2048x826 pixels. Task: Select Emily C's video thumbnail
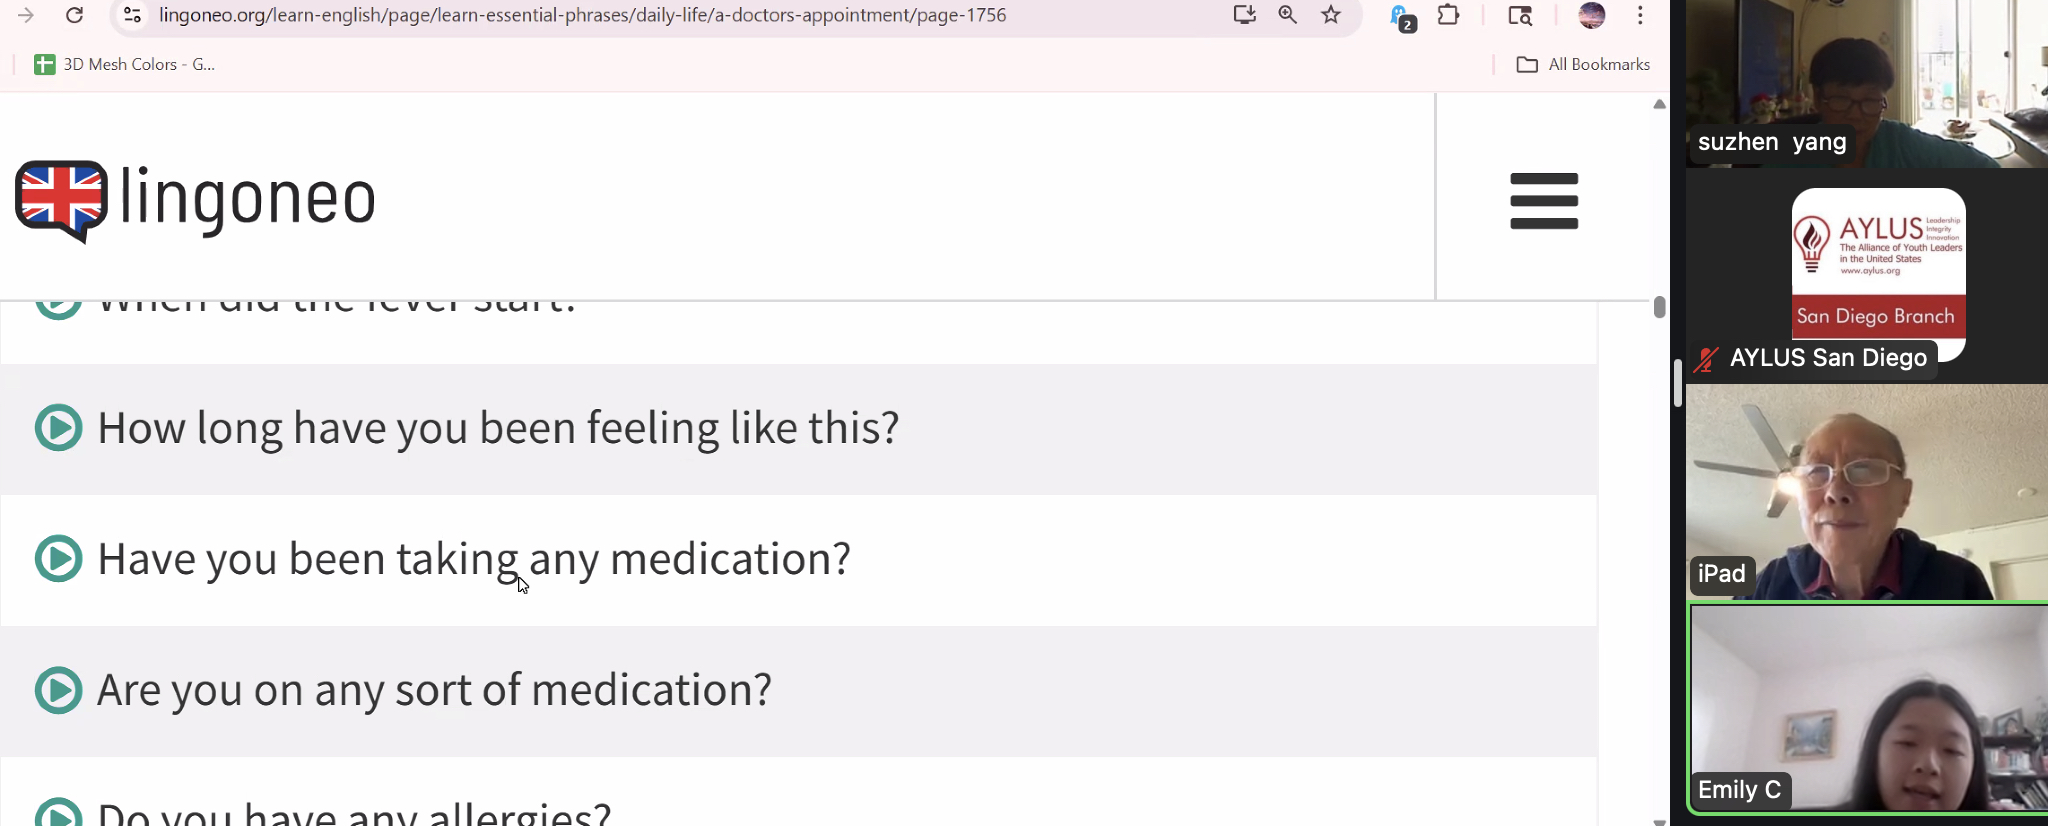click(1868, 708)
